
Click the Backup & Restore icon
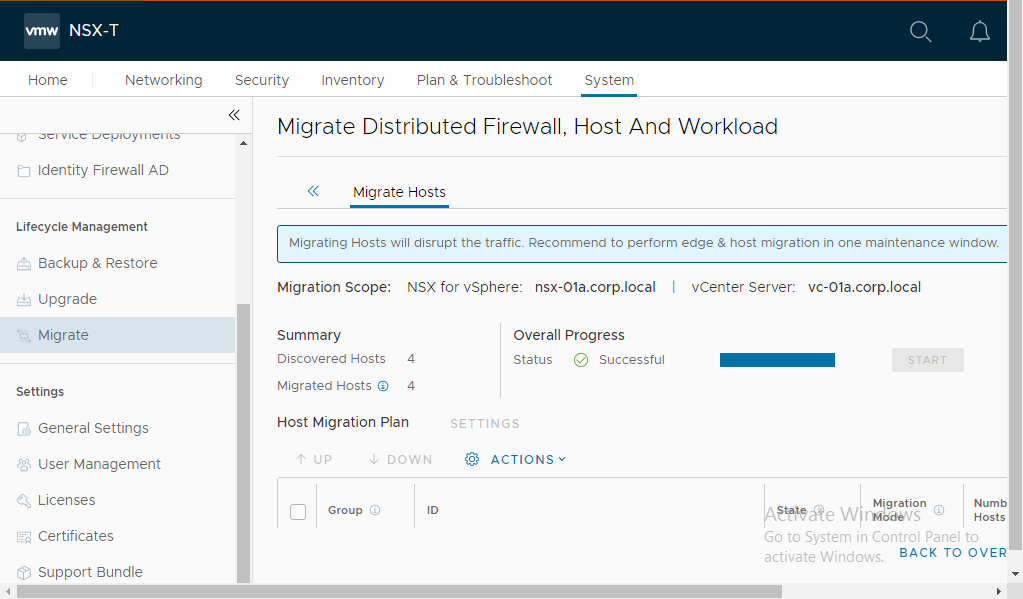click(x=23, y=264)
